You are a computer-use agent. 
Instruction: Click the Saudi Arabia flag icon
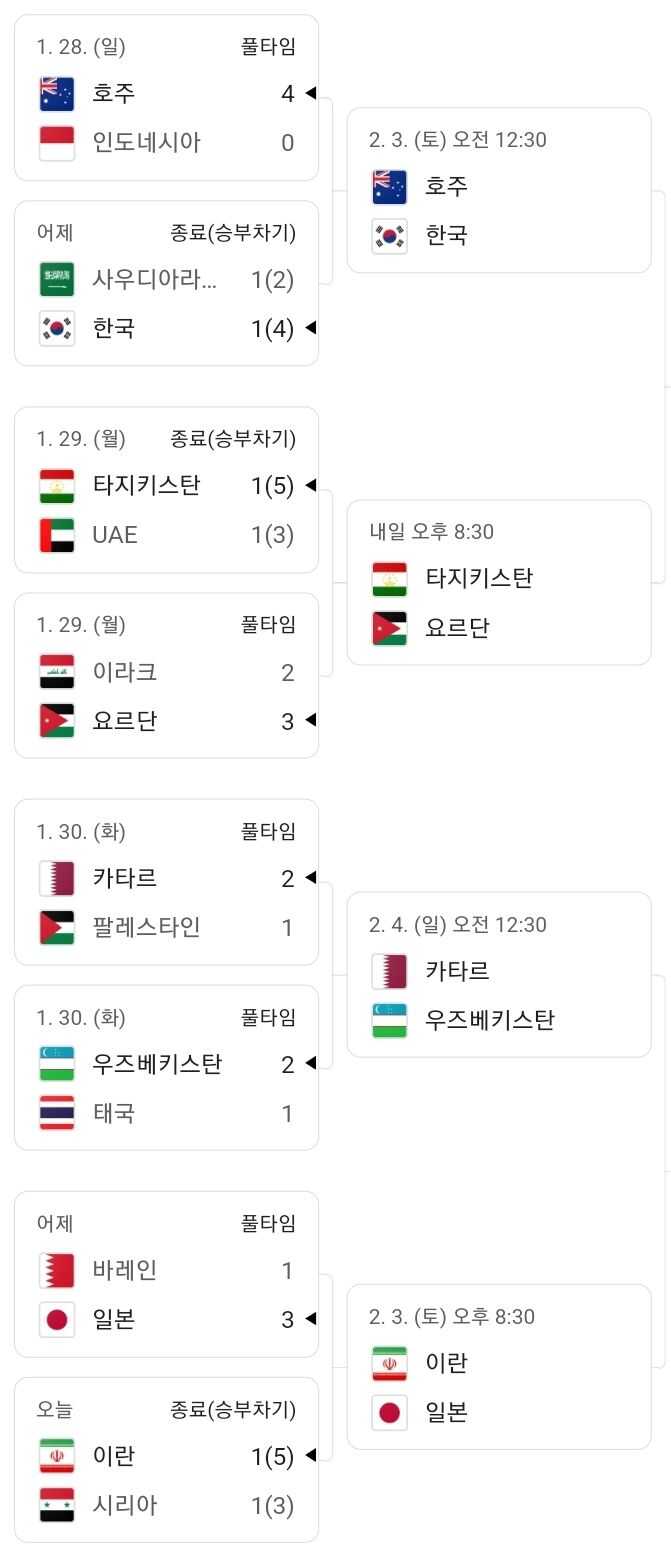click(x=57, y=280)
